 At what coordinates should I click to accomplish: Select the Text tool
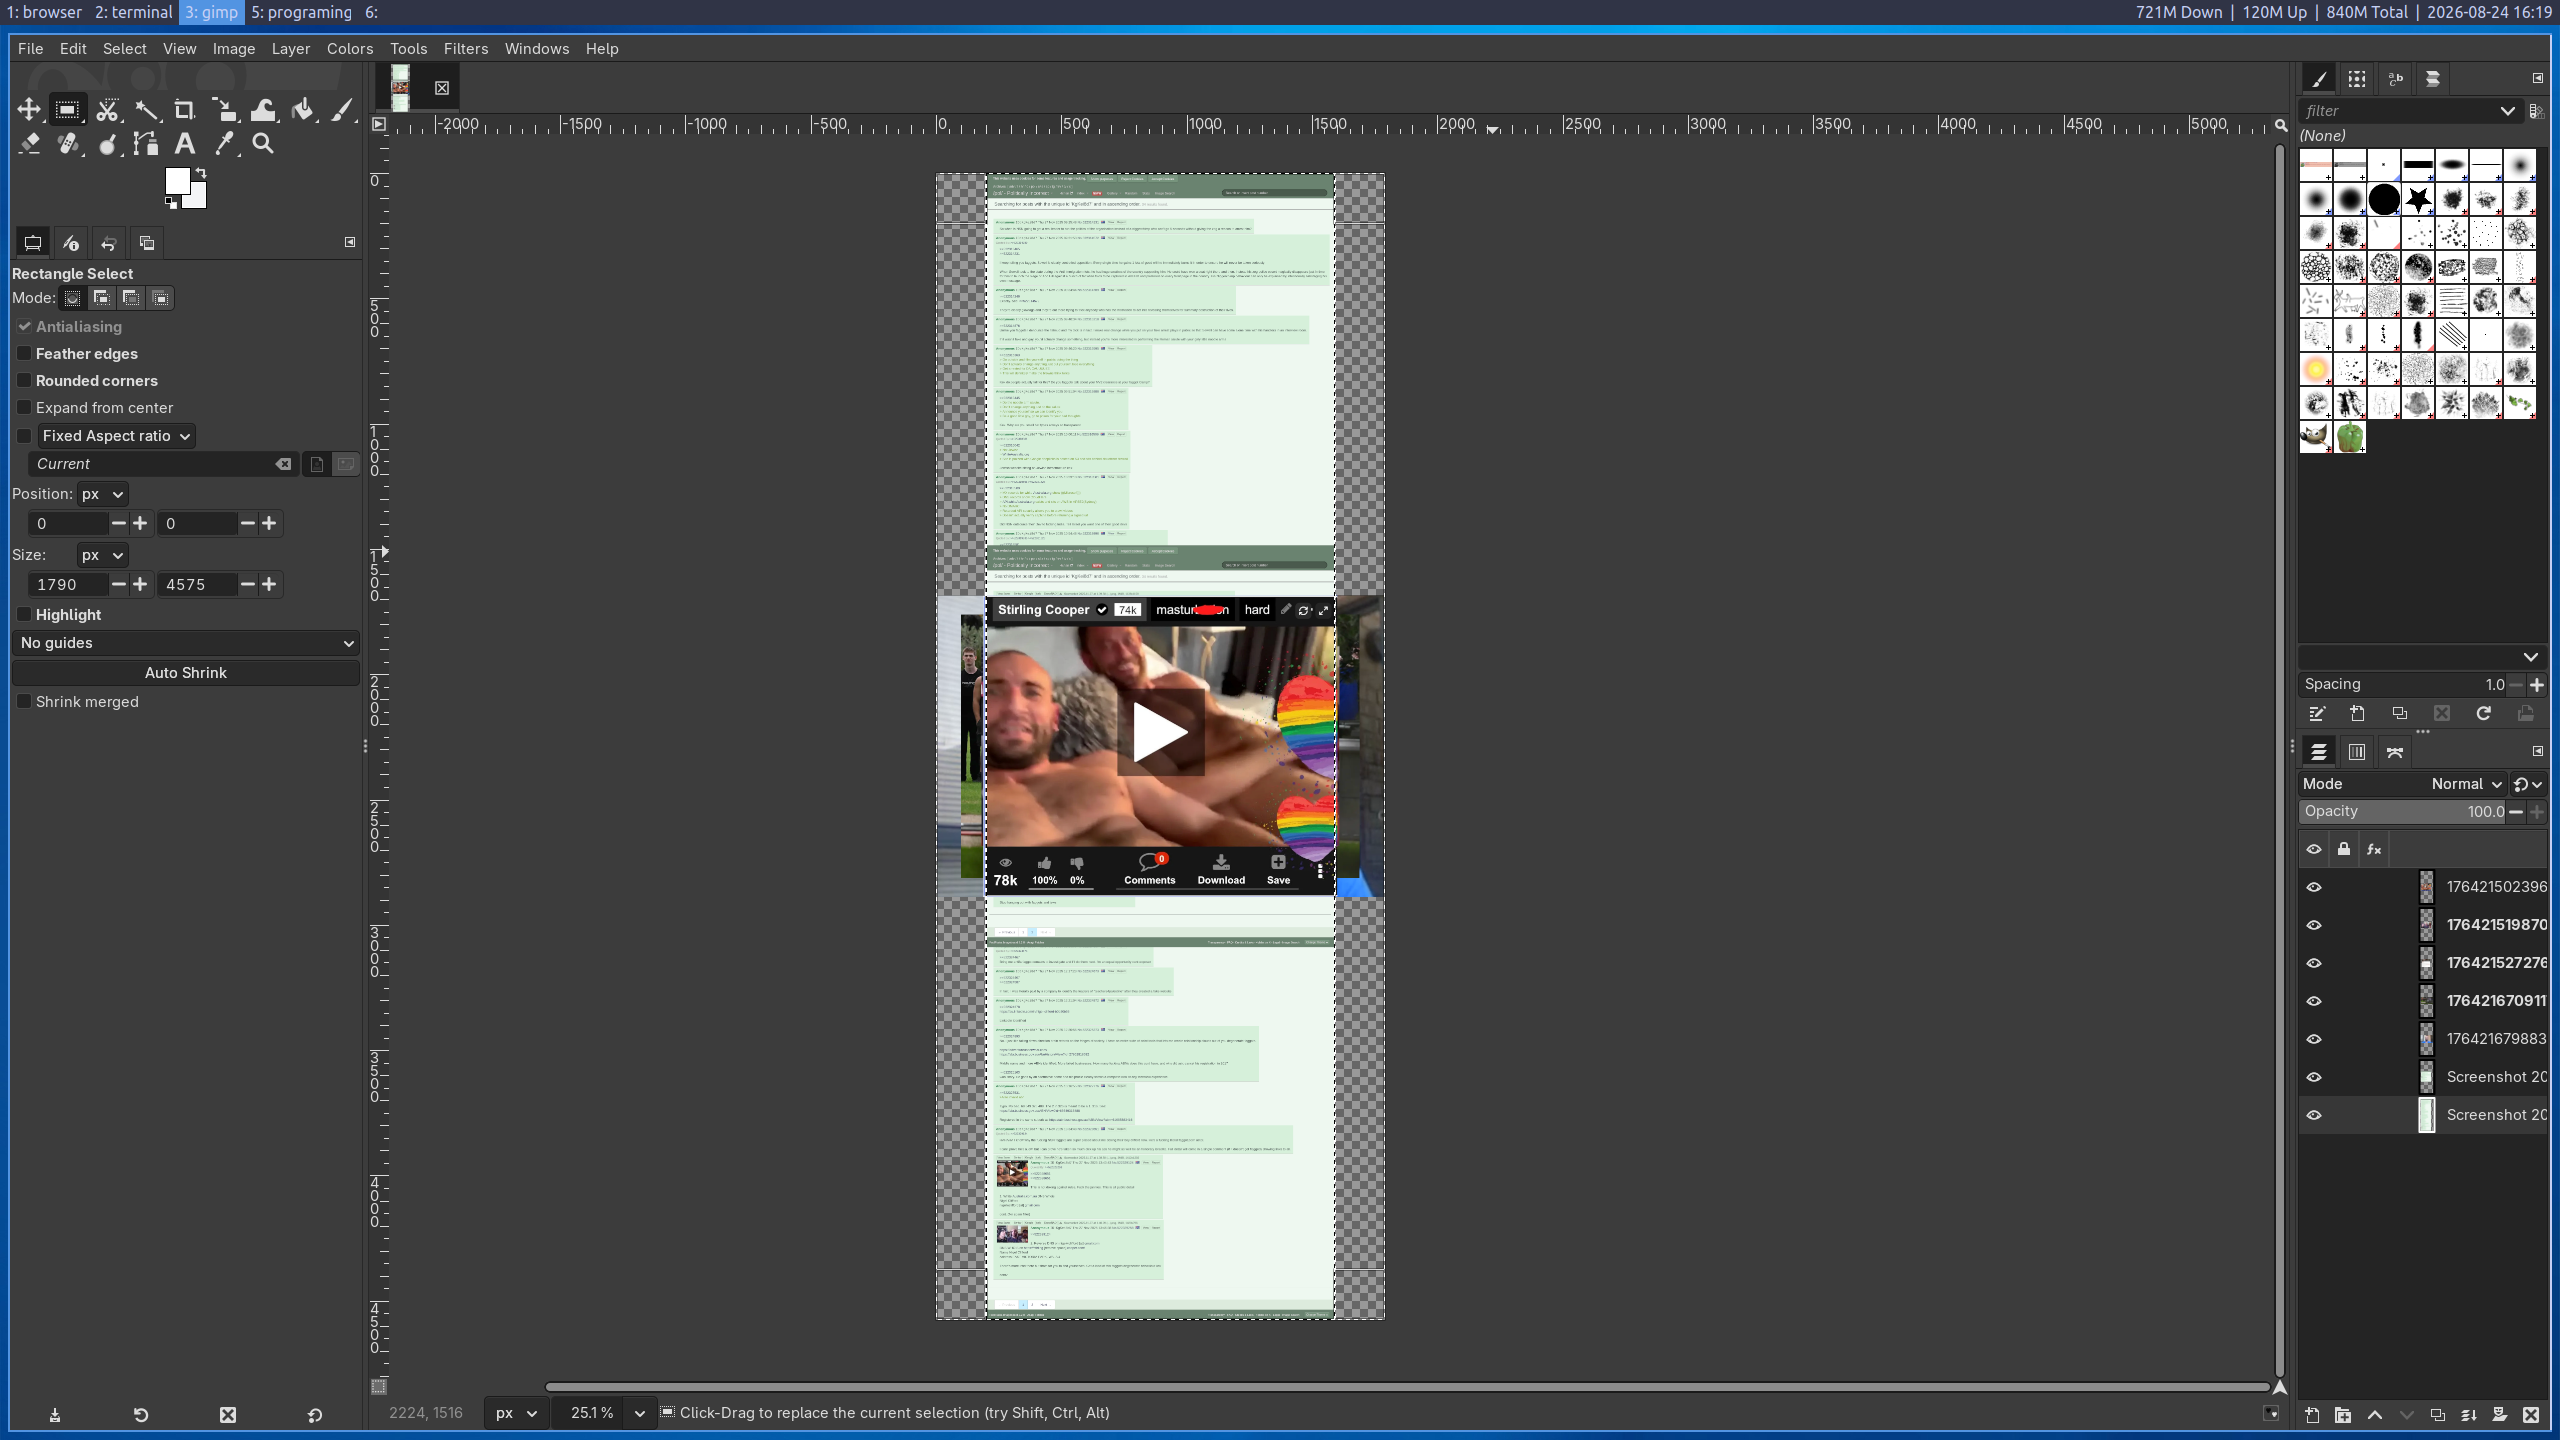click(x=185, y=144)
